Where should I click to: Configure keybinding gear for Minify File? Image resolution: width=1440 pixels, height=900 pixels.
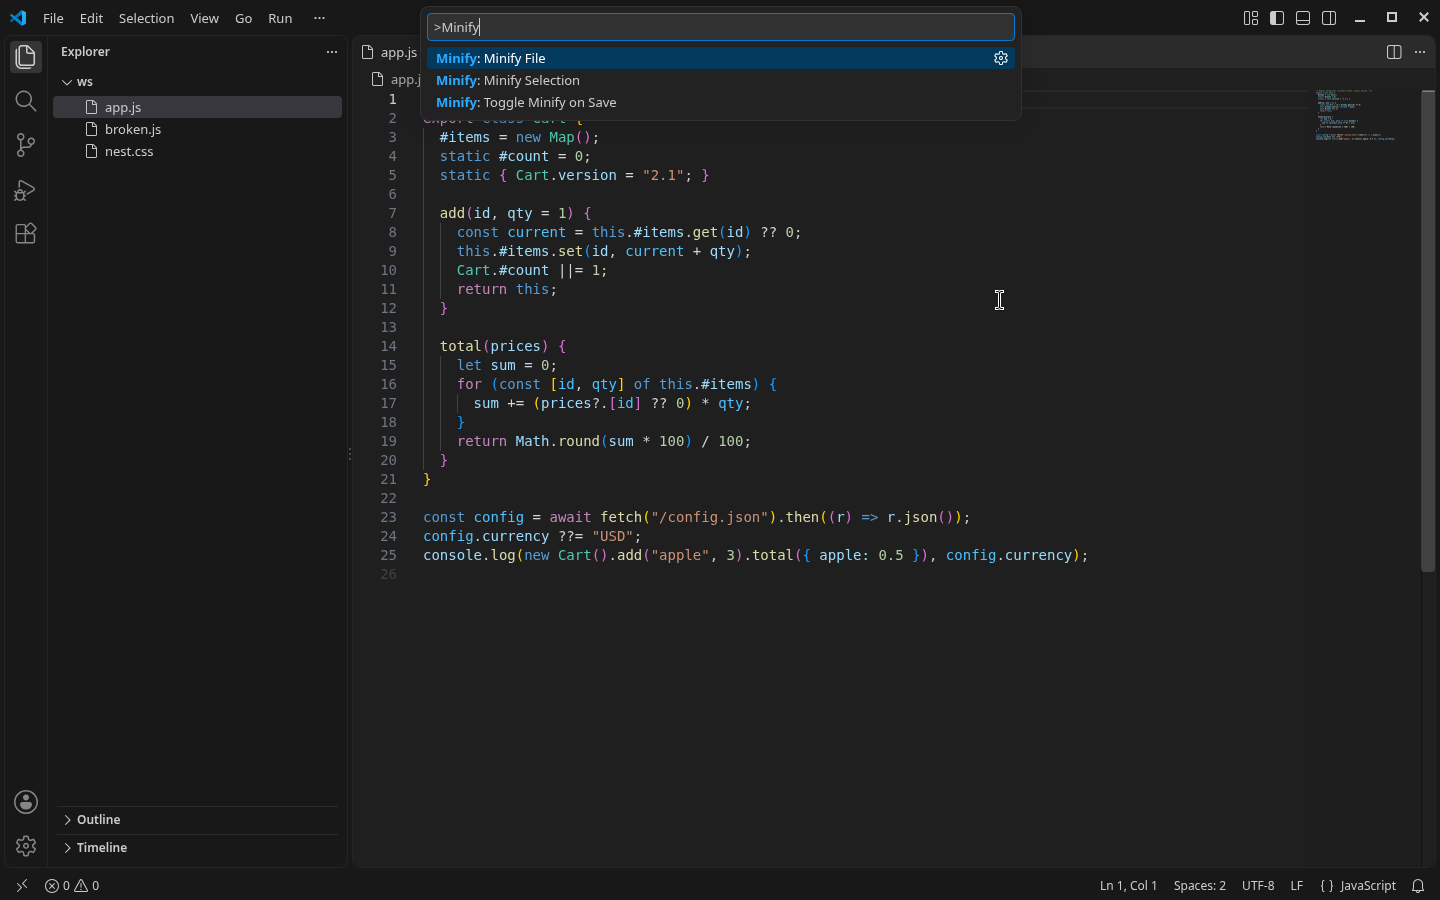tap(1000, 58)
